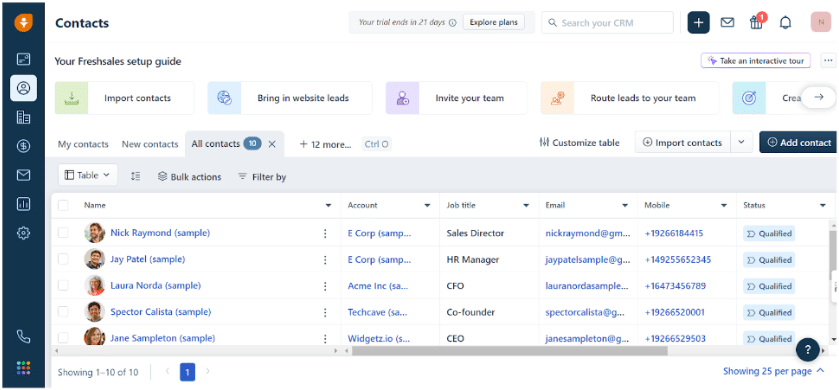Open the help question mark button
The image size is (839, 390).
[808, 350]
